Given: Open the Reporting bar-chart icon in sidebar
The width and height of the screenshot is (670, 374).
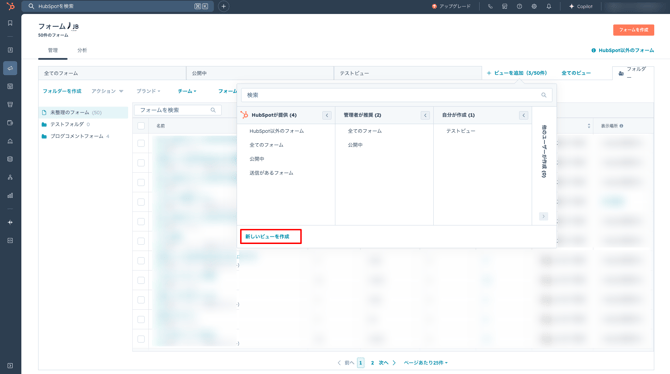Looking at the screenshot, I should pyautogui.click(x=10, y=195).
